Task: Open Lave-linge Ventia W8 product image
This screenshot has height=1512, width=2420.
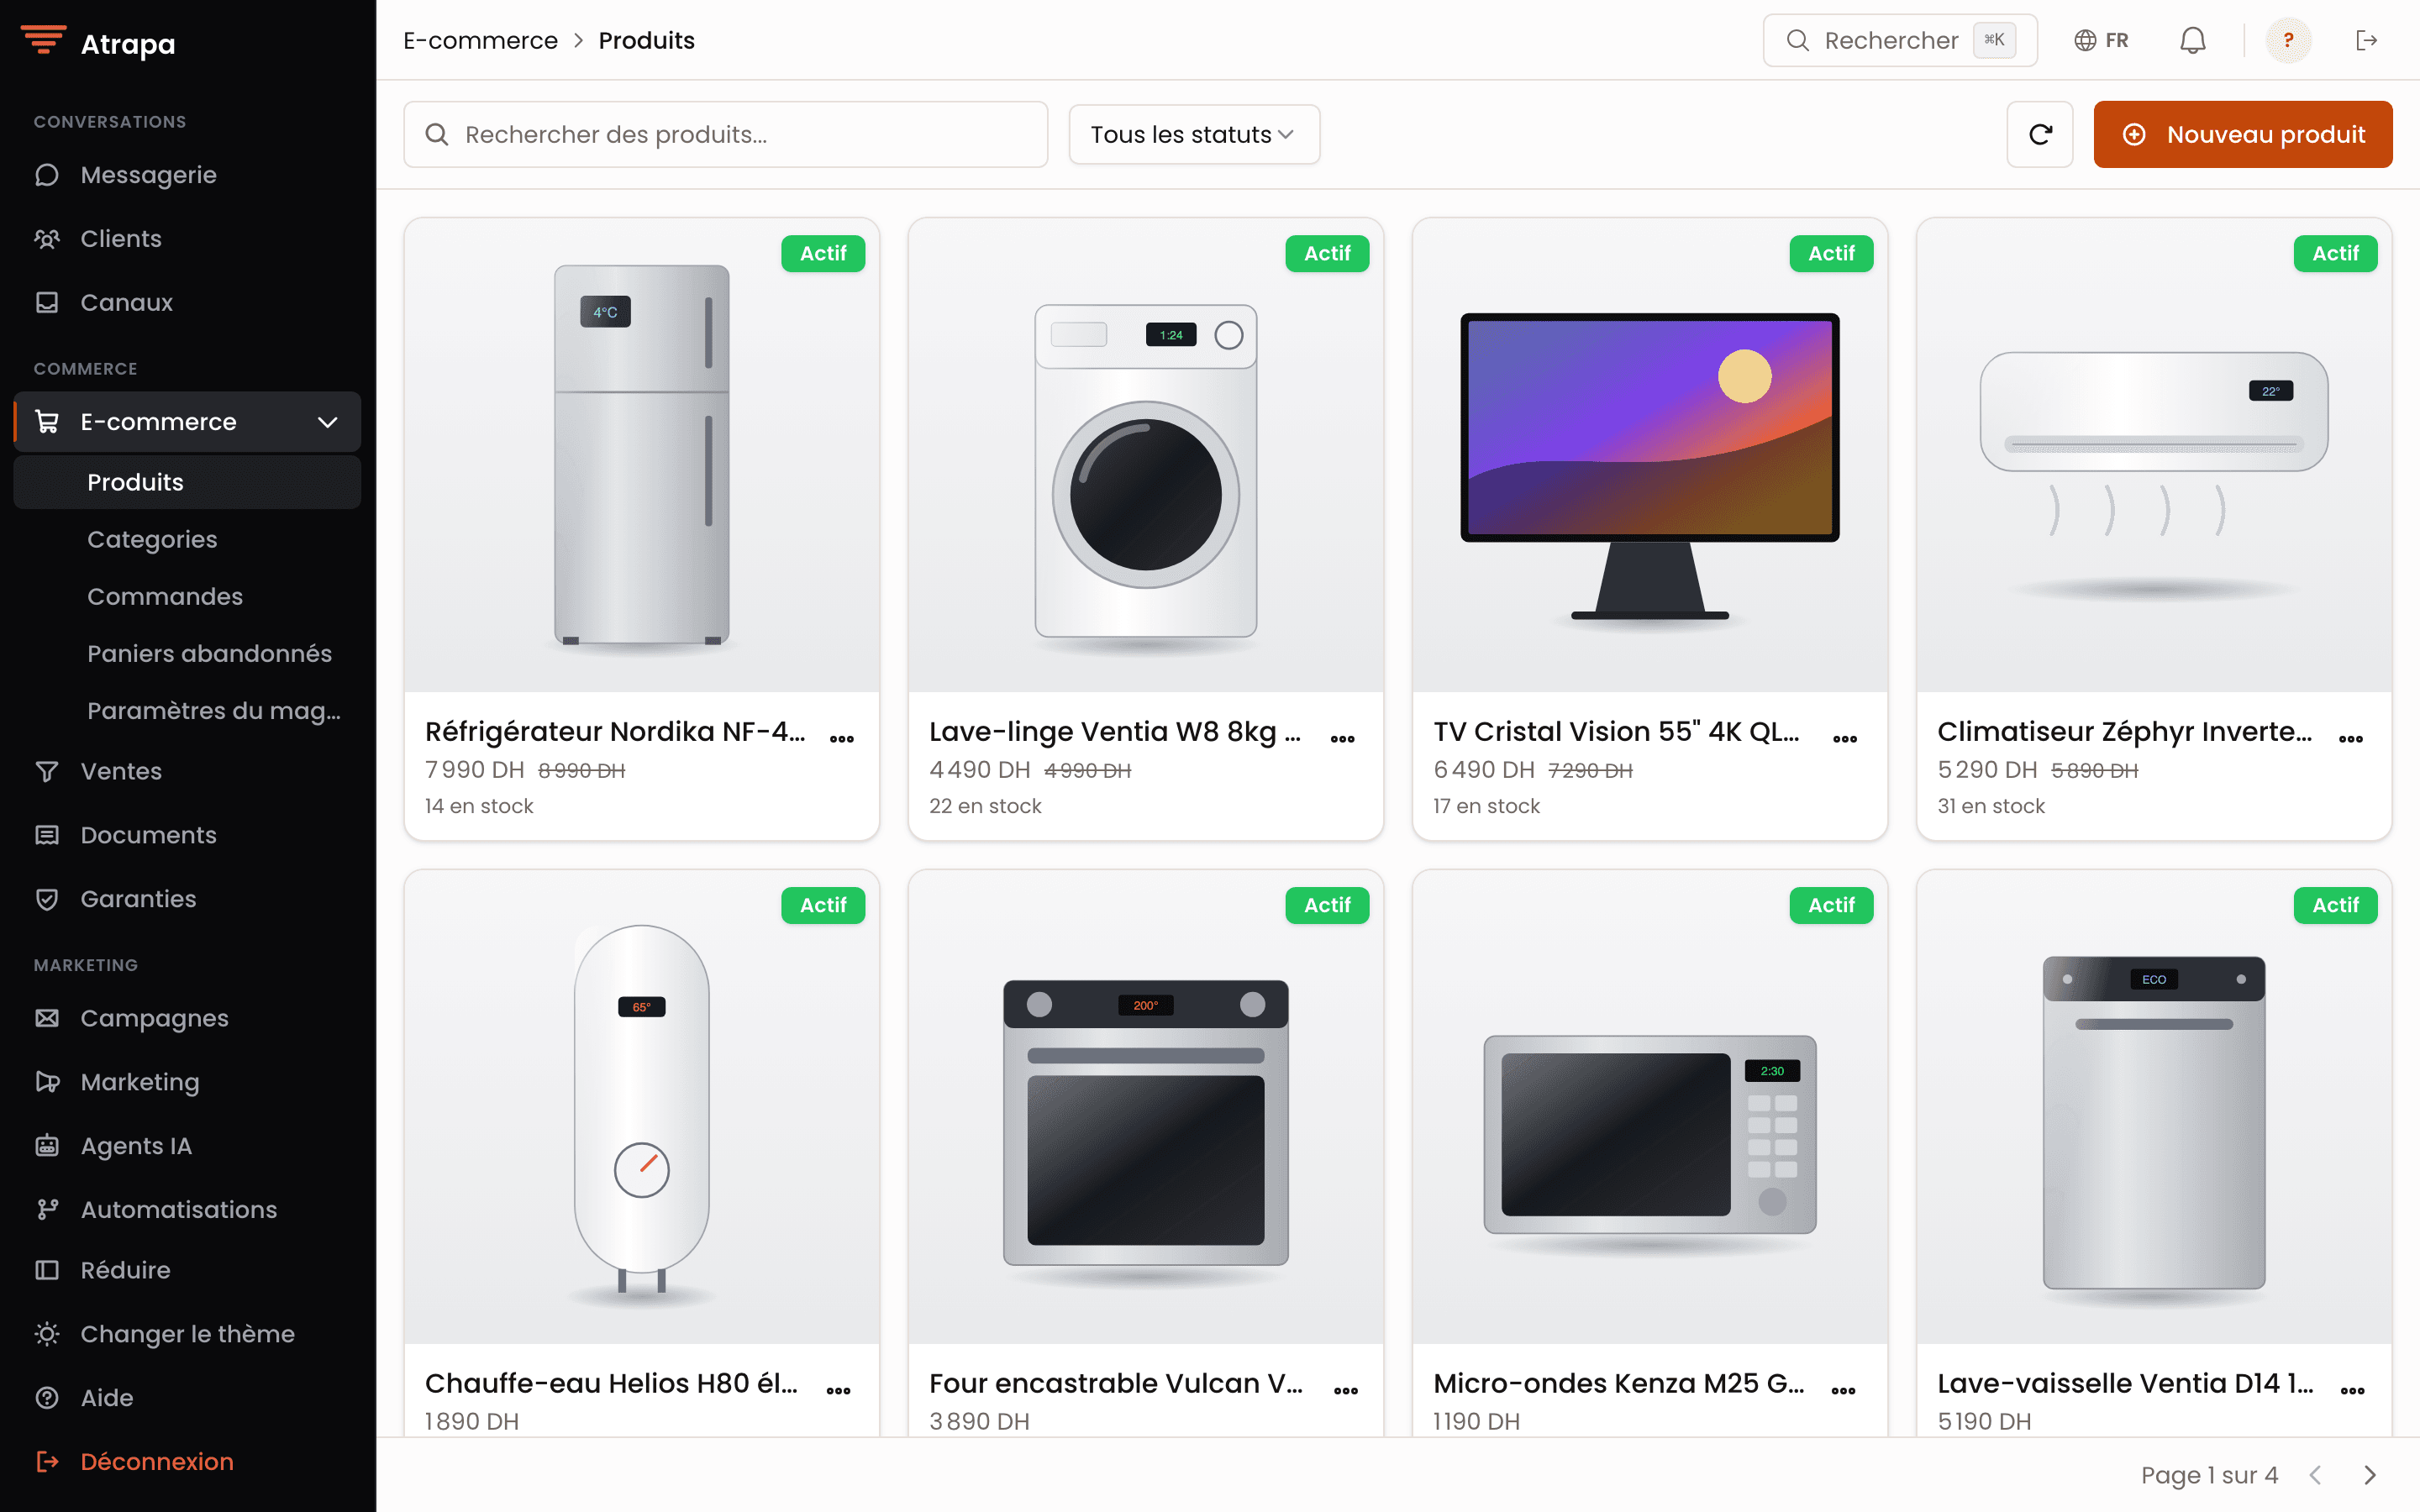Action: [x=1146, y=455]
